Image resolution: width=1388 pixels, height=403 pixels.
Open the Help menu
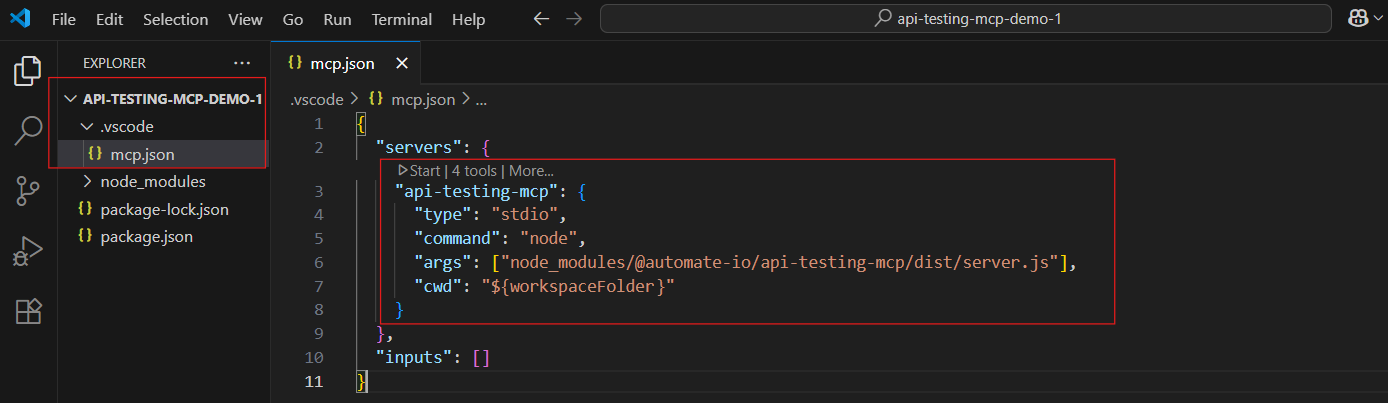pyautogui.click(x=468, y=19)
